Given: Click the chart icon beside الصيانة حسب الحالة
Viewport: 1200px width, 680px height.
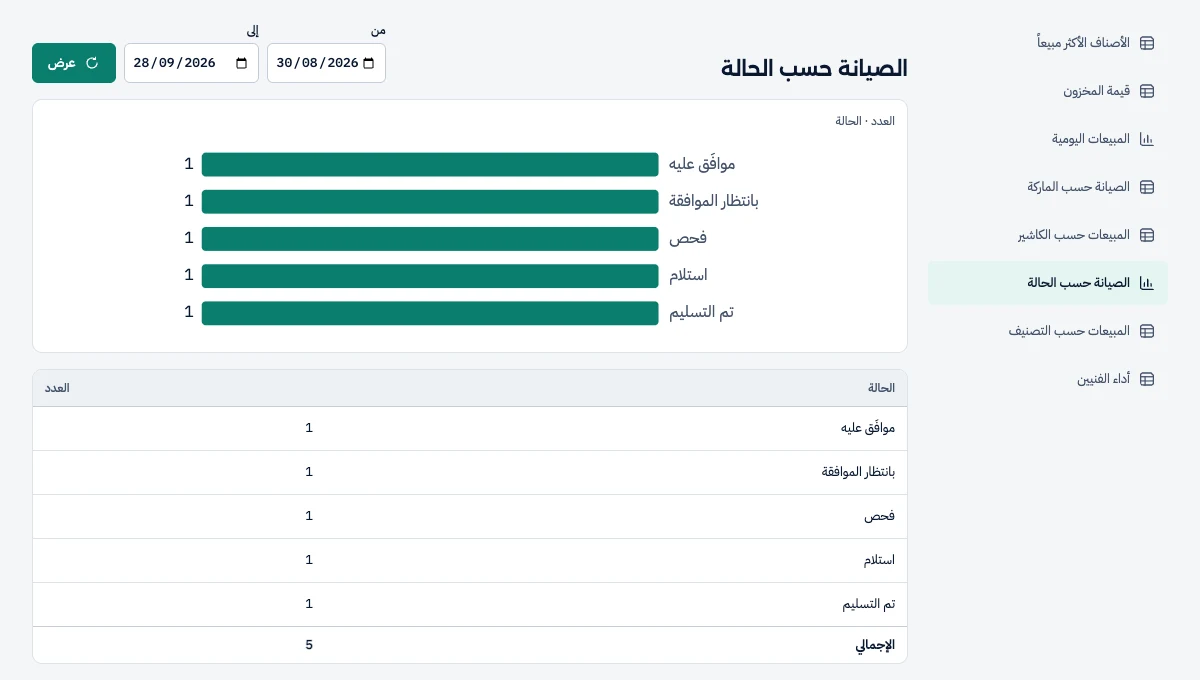Looking at the screenshot, I should pyautogui.click(x=1147, y=283).
